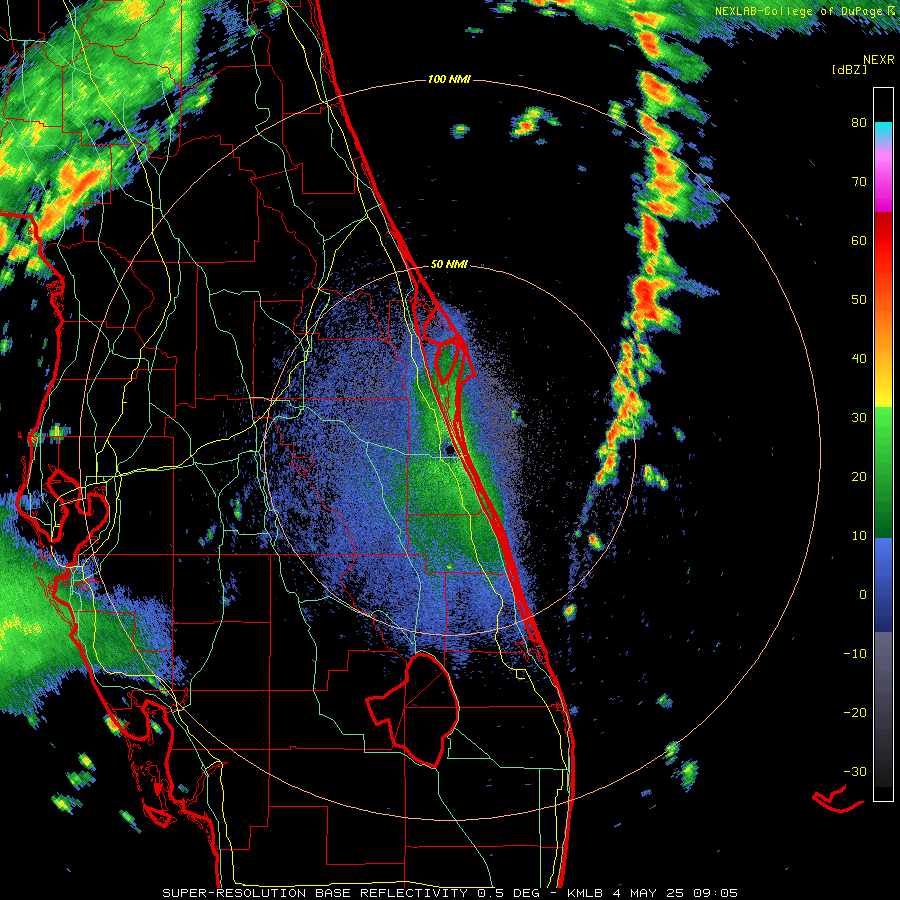Image resolution: width=900 pixels, height=900 pixels.
Task: Click the -20 value on dBZ scale
Action: point(855,713)
